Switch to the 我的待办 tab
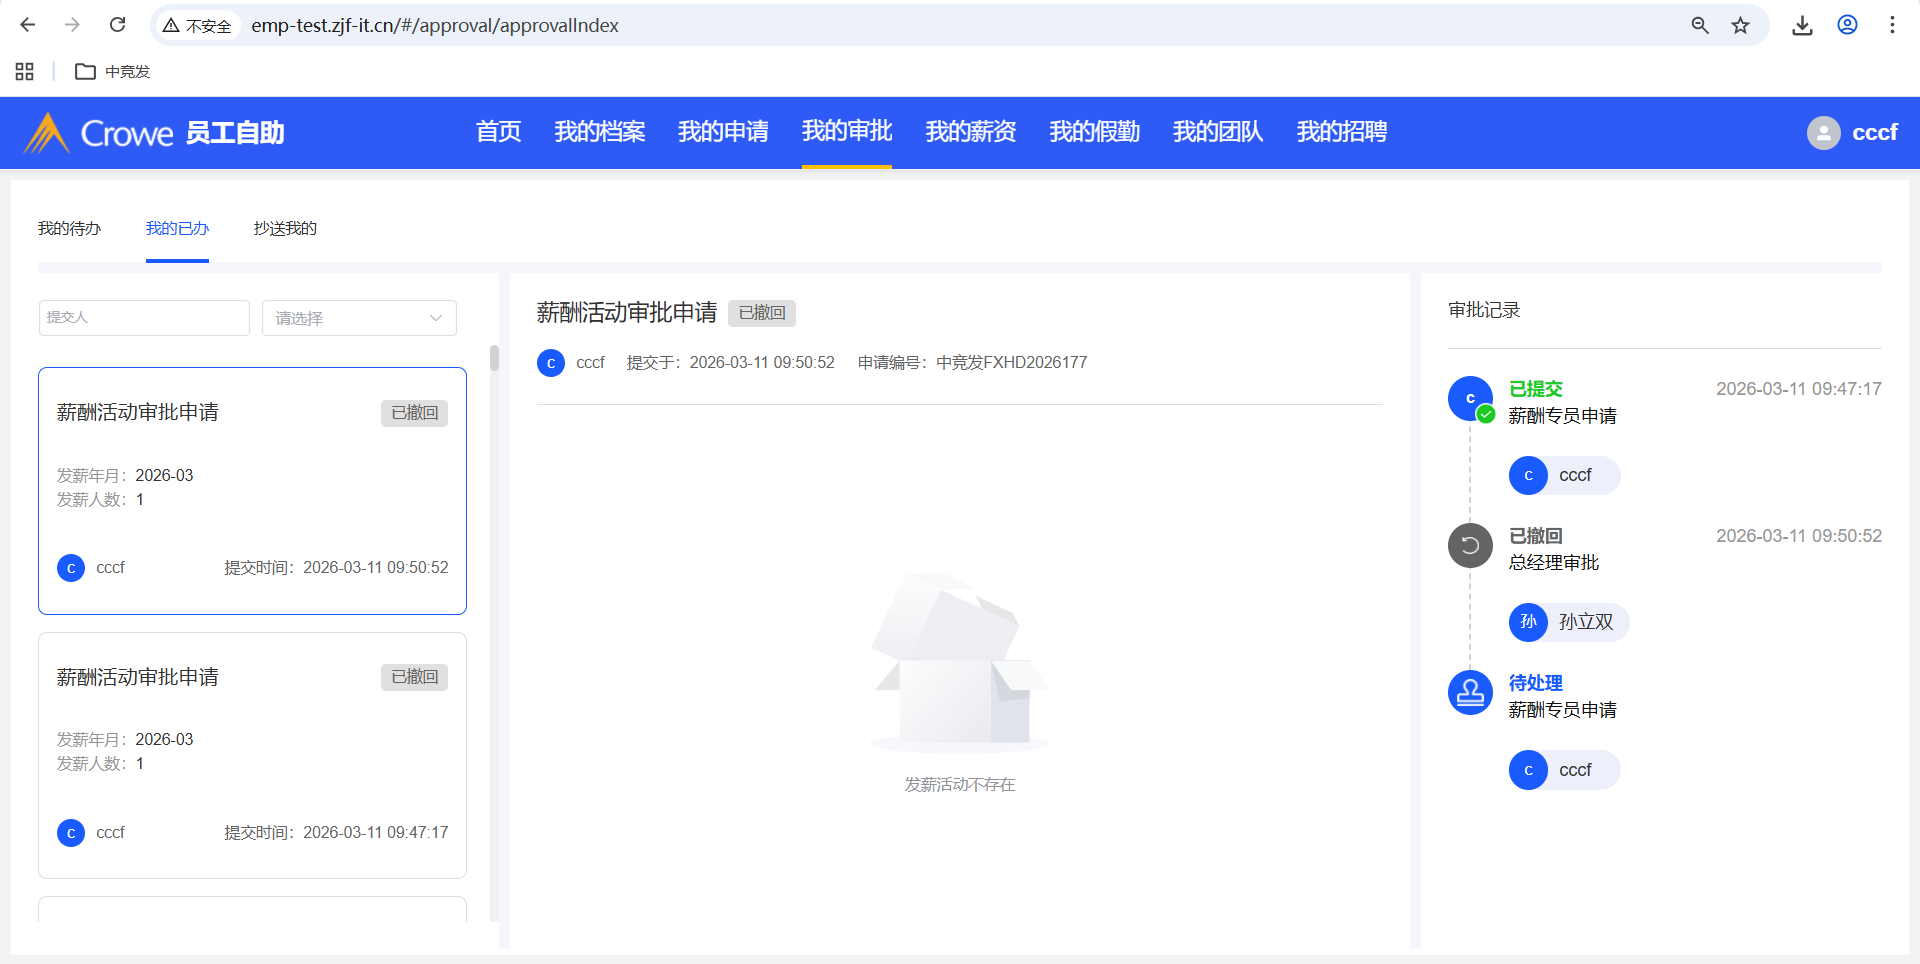1920x964 pixels. coord(70,228)
